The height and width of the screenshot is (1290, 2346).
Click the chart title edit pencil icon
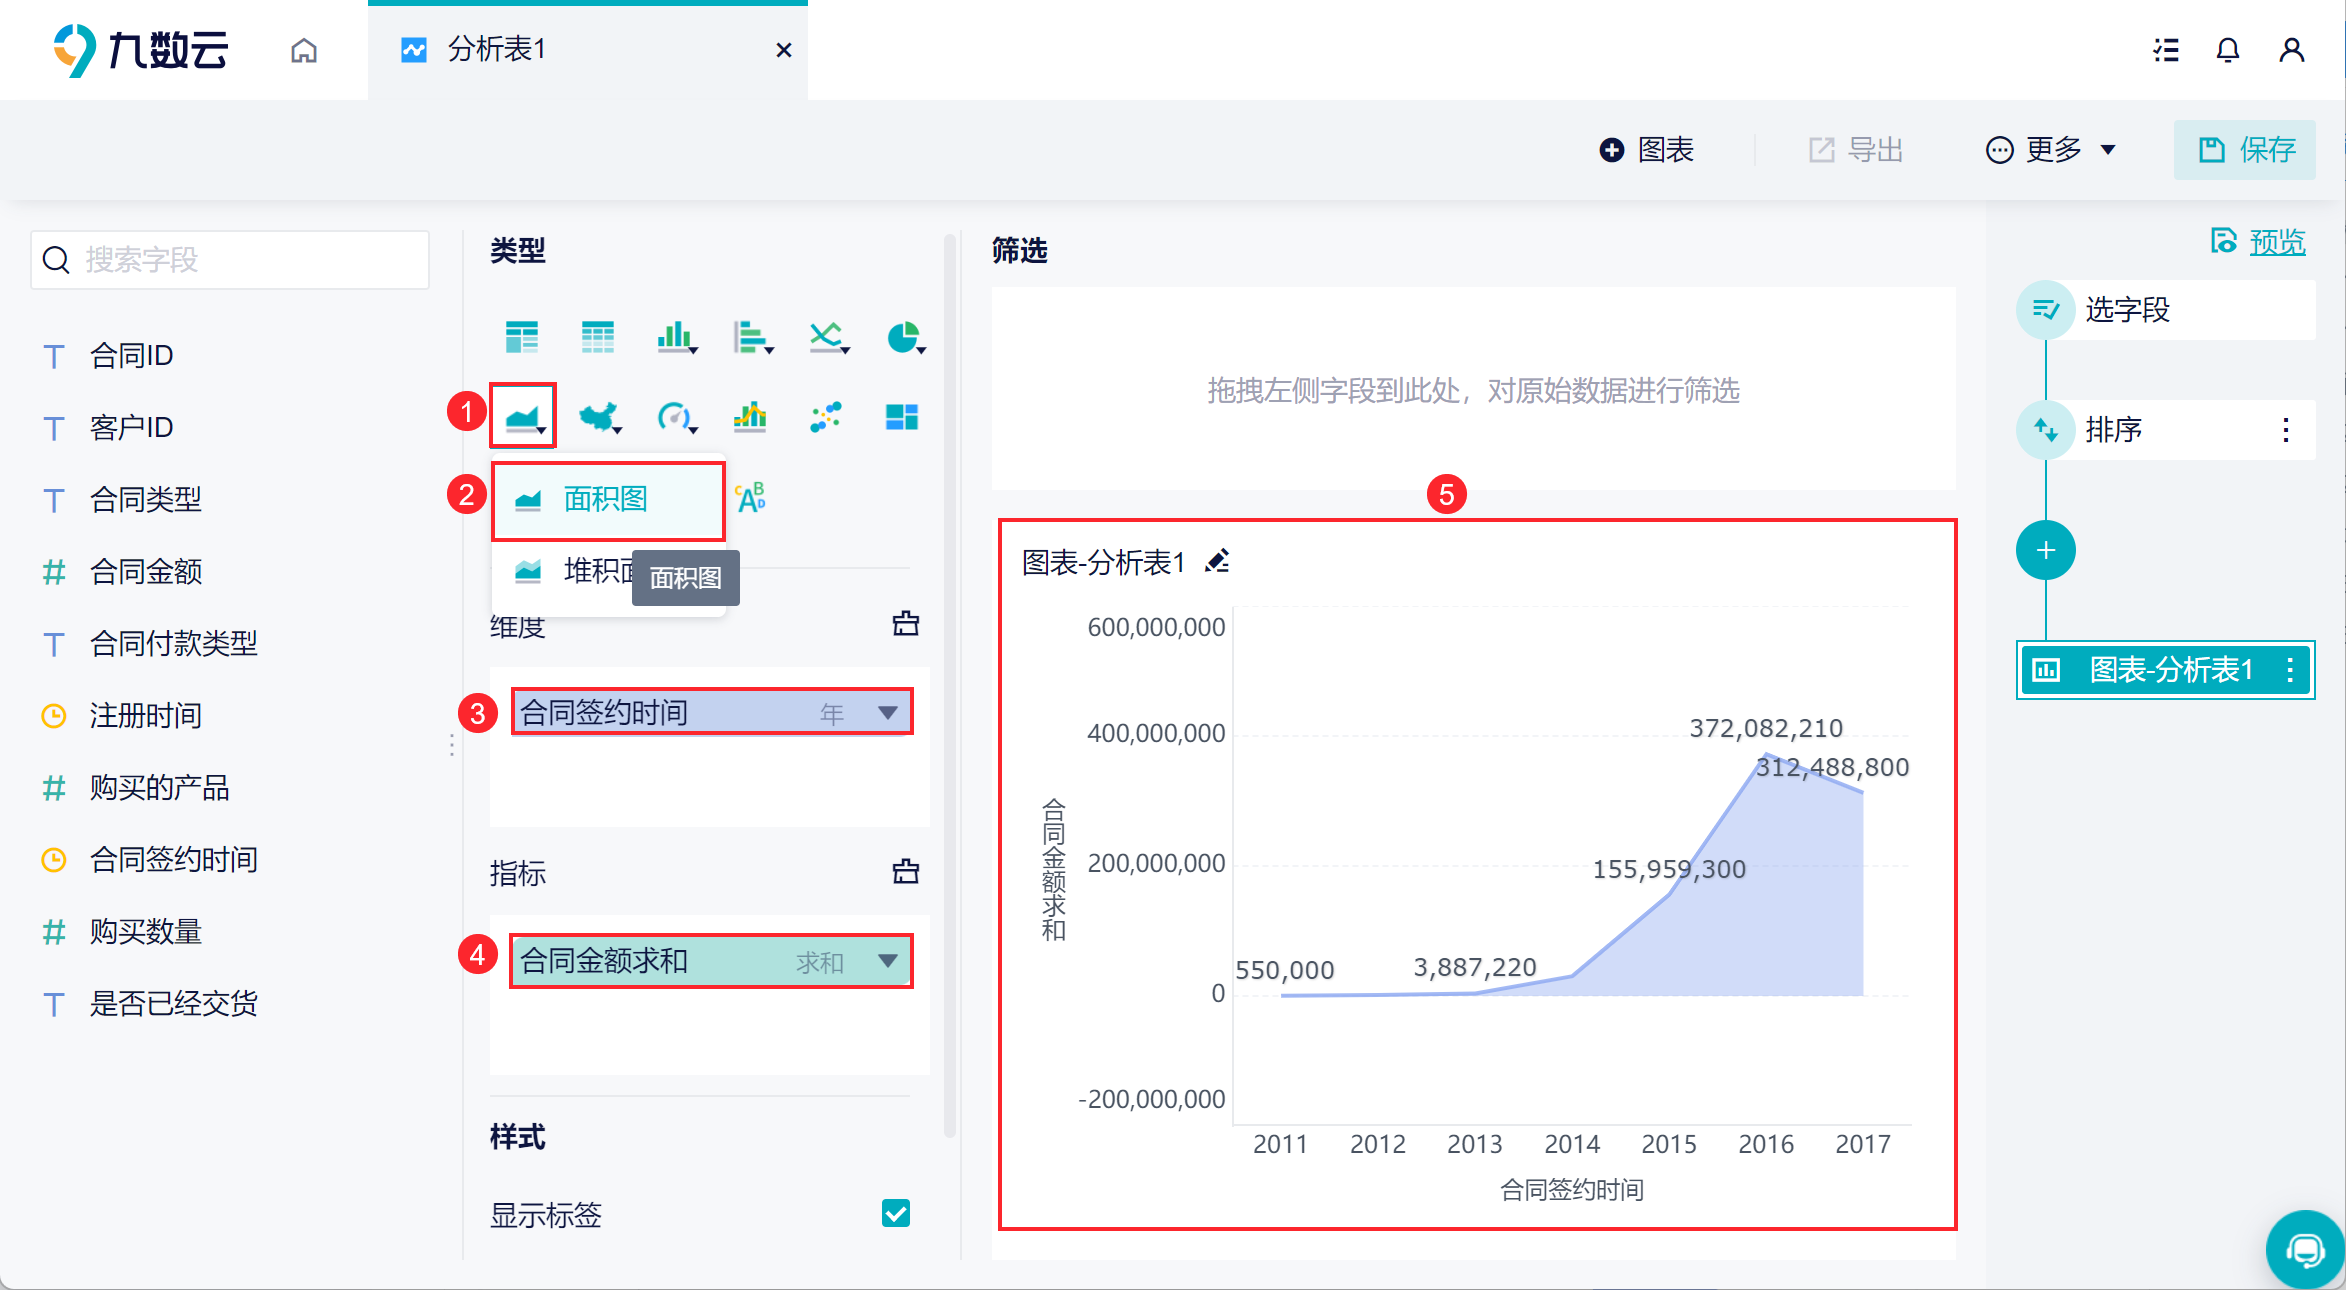(x=1217, y=562)
